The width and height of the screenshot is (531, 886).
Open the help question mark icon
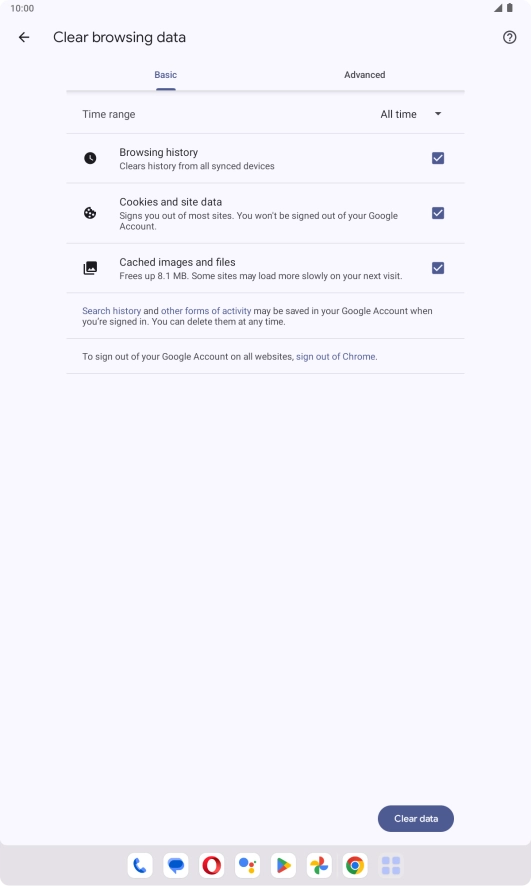(x=510, y=37)
